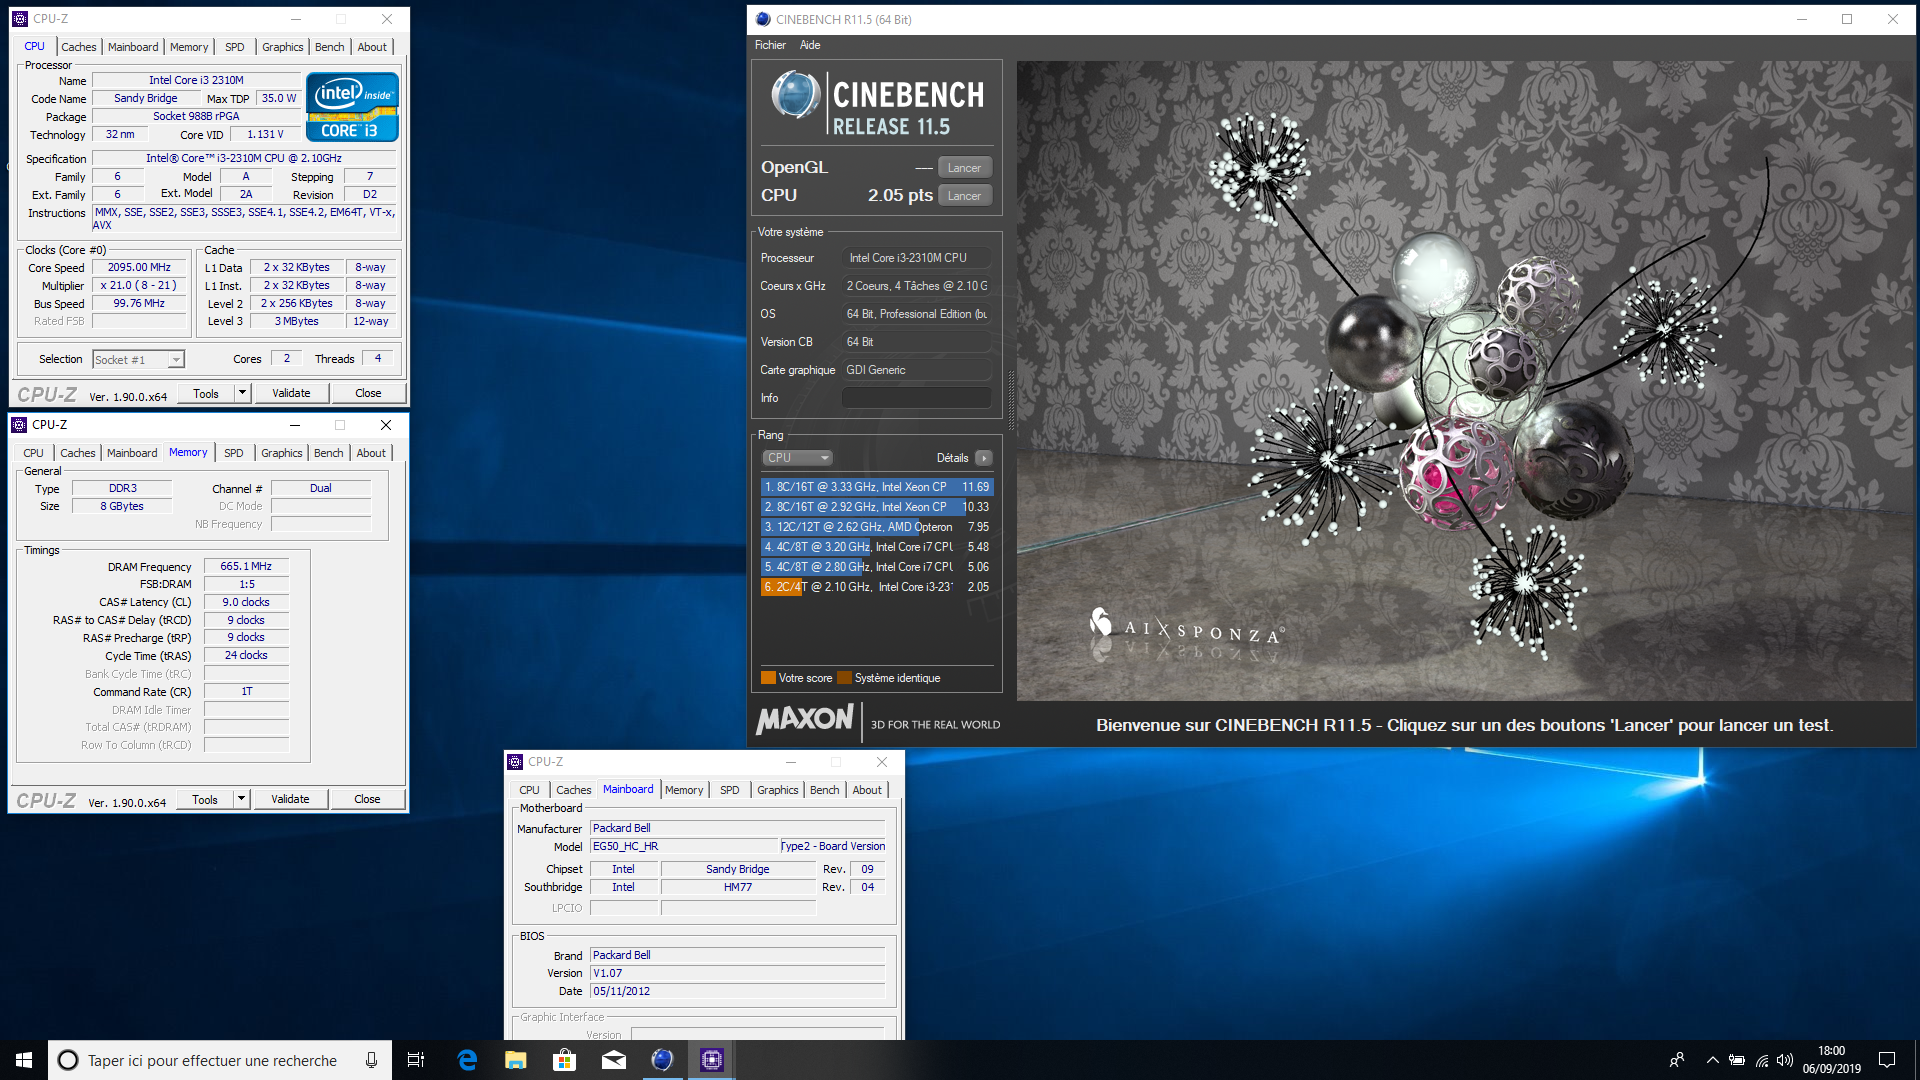Click Tools button in Memory CPU-Z window
The image size is (1920, 1080).
pyautogui.click(x=205, y=799)
